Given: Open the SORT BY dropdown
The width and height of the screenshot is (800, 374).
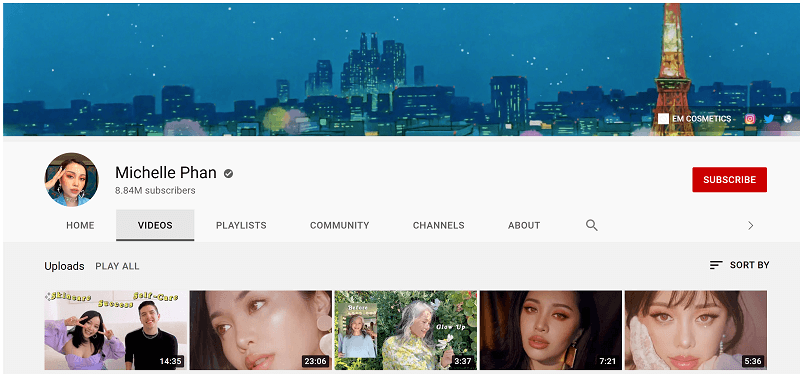Looking at the screenshot, I should coord(739,265).
